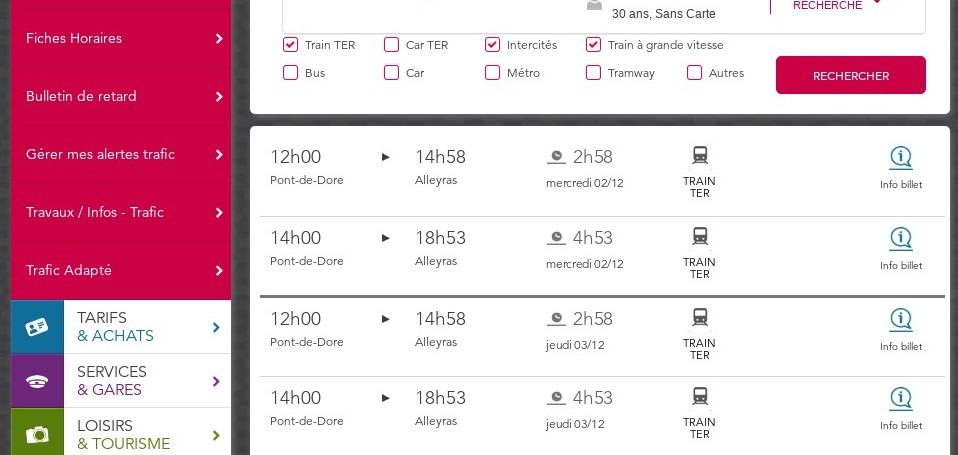Open Travaux / Infos - Trafic menu item
Image resolution: width=958 pixels, height=455 pixels.
(x=121, y=213)
